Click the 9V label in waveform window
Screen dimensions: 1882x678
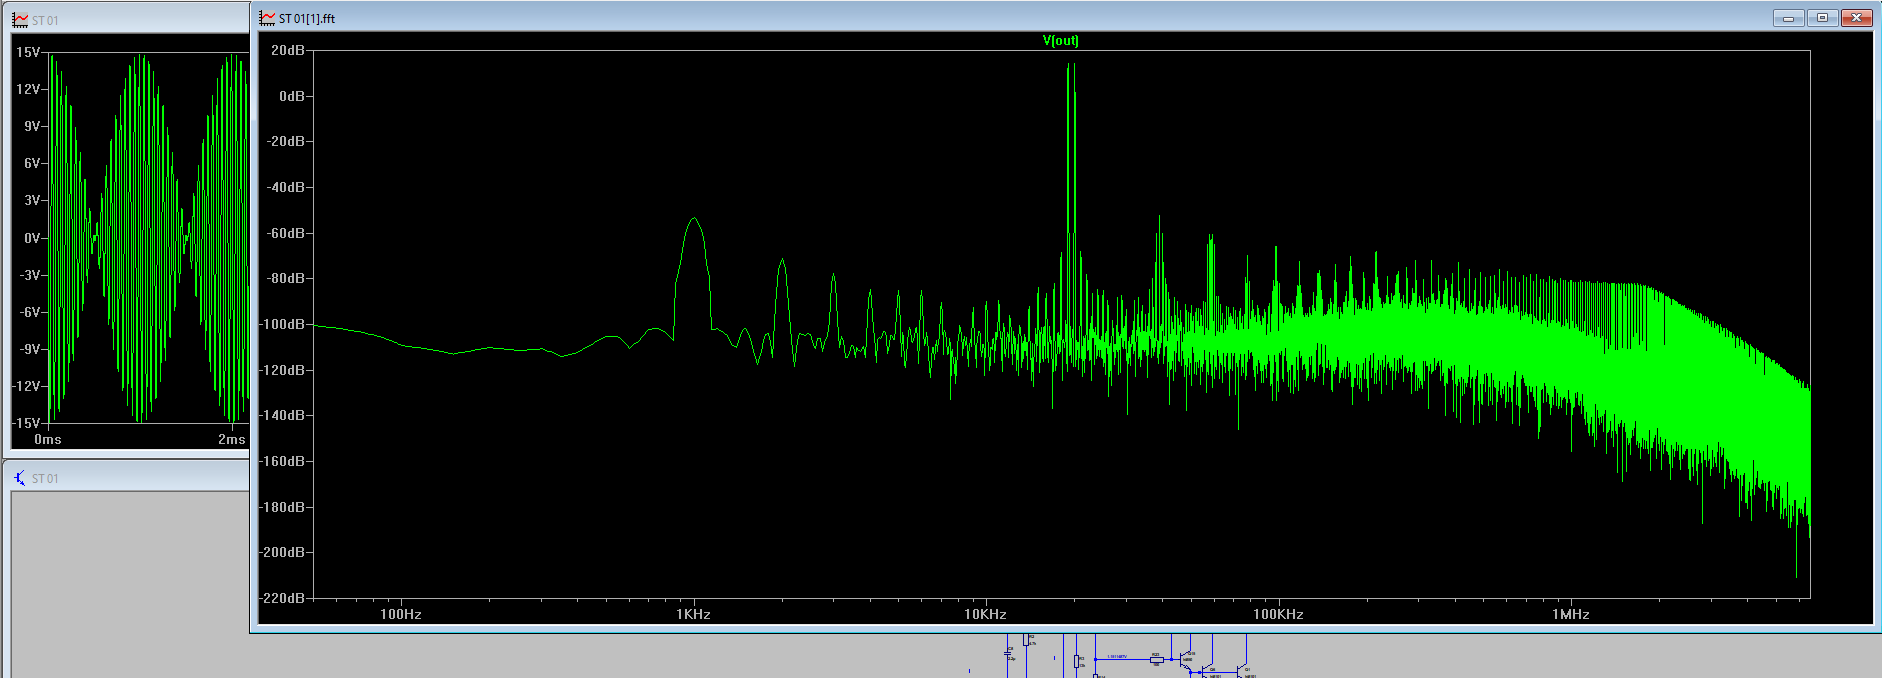coord(32,126)
